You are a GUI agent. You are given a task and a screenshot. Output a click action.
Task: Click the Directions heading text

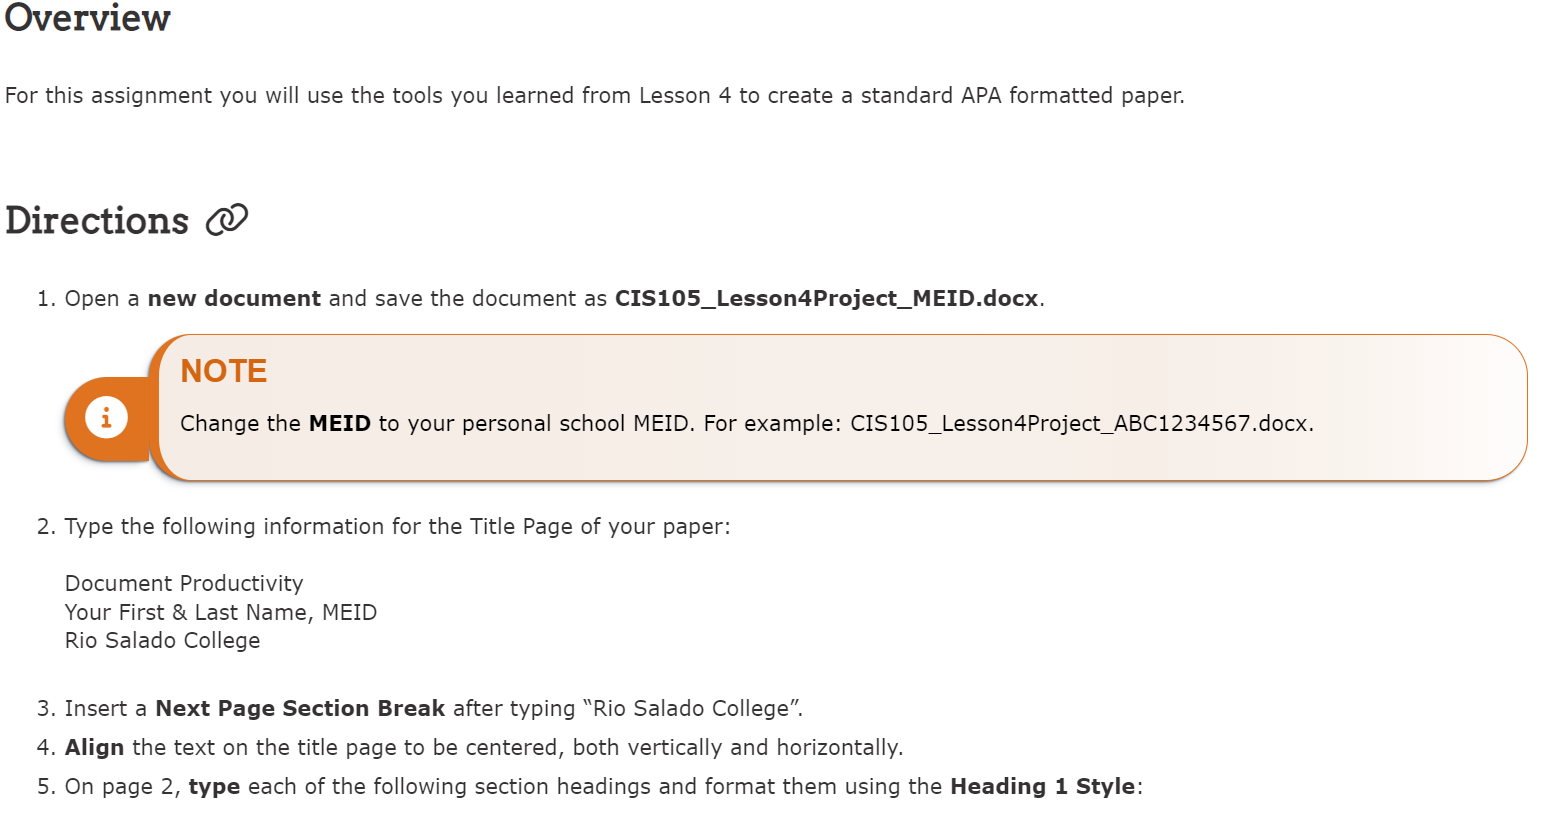coord(97,221)
